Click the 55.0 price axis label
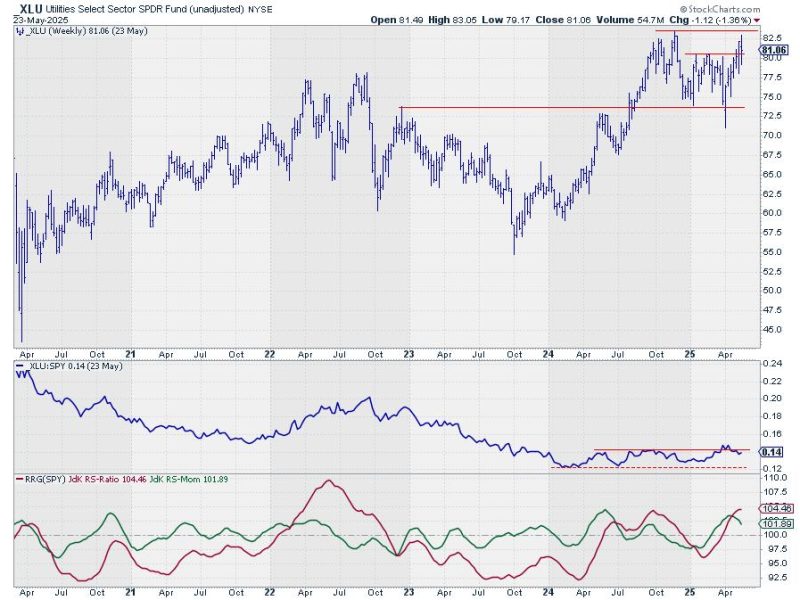Screen dimensions: 800x600 point(771,252)
